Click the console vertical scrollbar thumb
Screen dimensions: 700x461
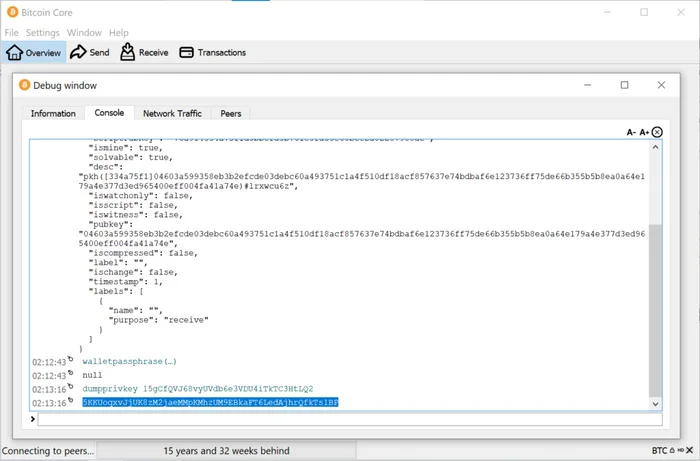coord(655,311)
